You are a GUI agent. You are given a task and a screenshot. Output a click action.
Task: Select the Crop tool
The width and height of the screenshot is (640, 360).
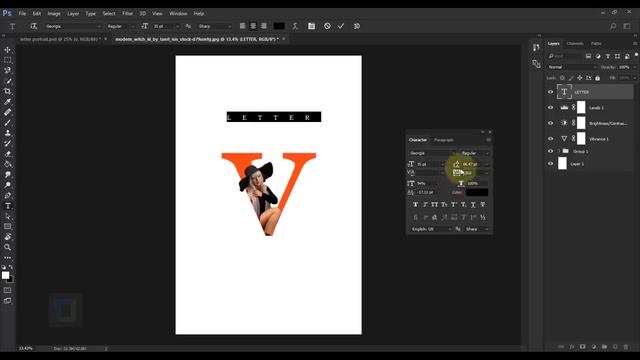[7, 91]
